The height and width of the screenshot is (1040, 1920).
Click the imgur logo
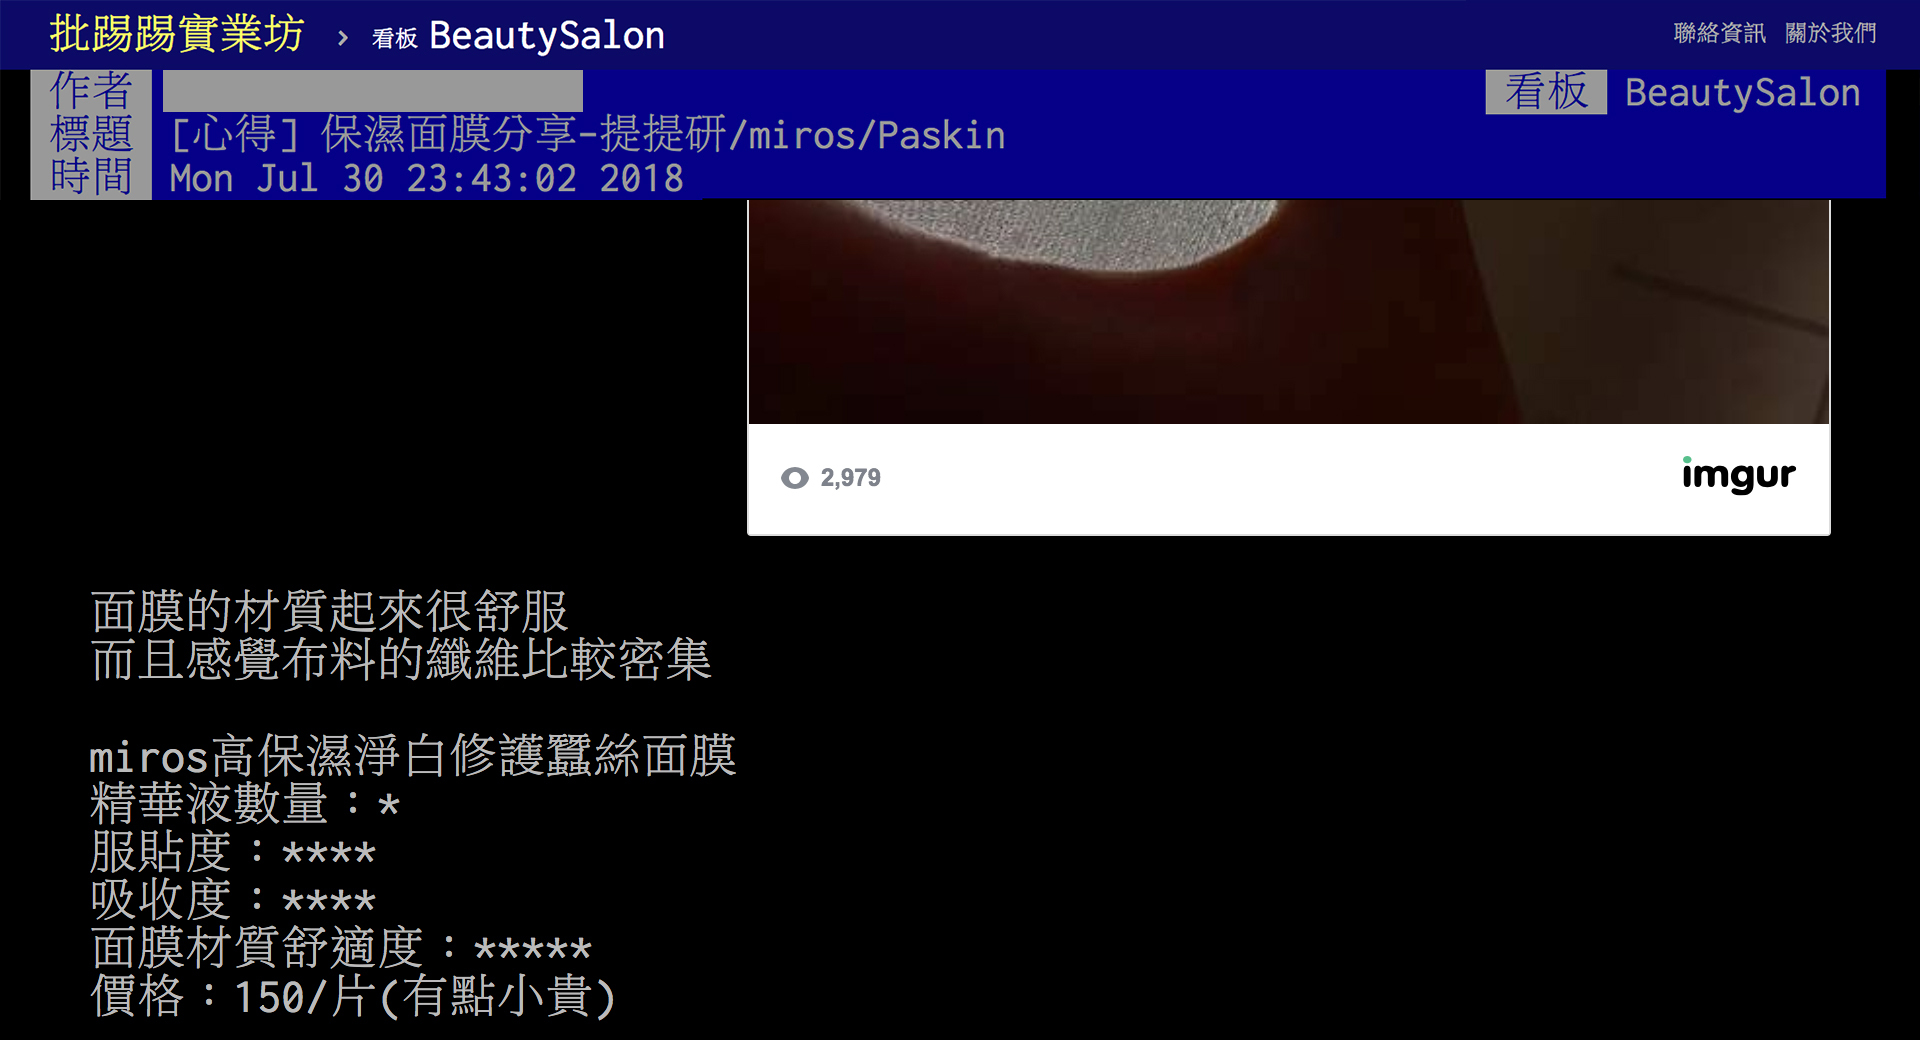click(x=1738, y=476)
